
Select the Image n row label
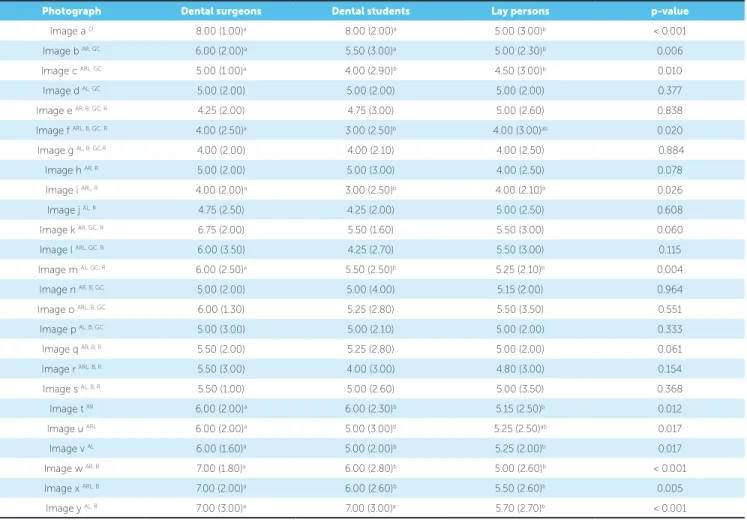click(71, 290)
